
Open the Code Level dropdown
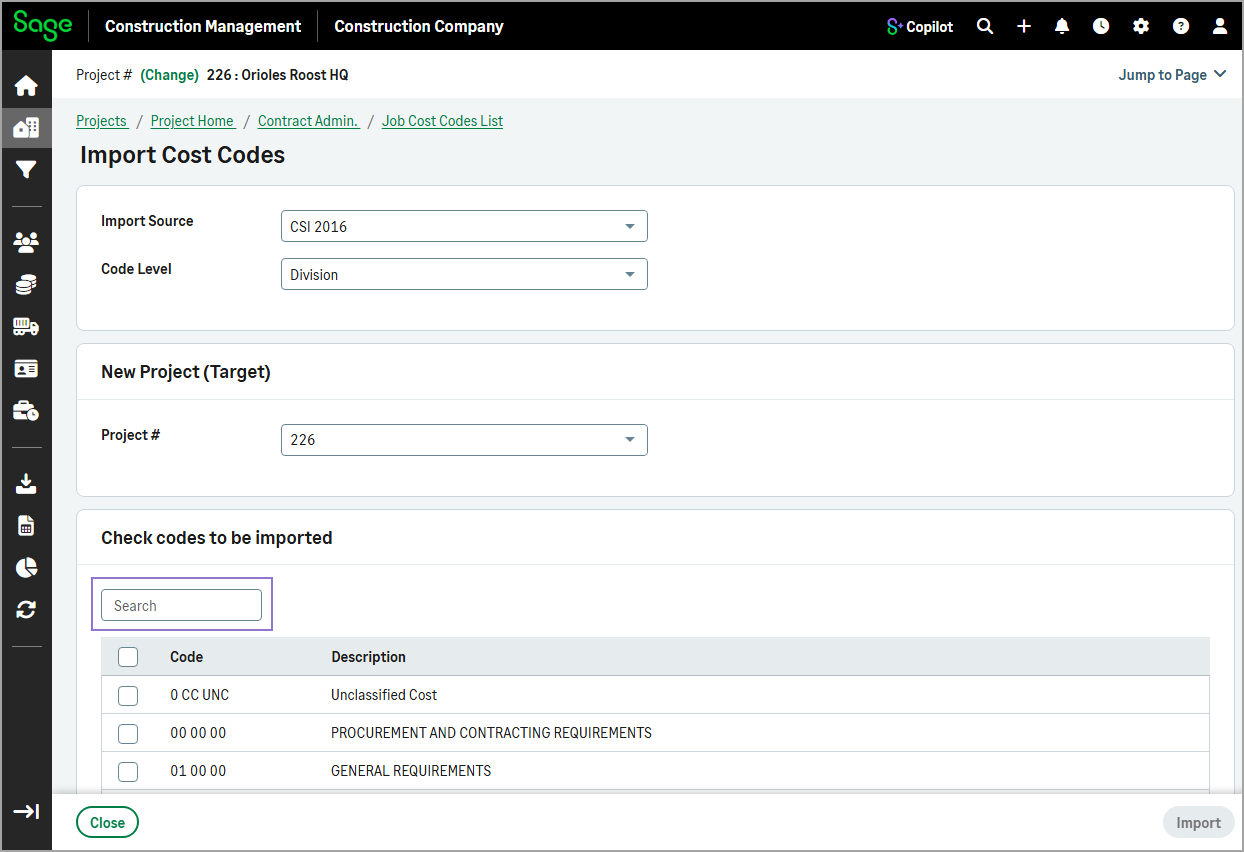(464, 274)
